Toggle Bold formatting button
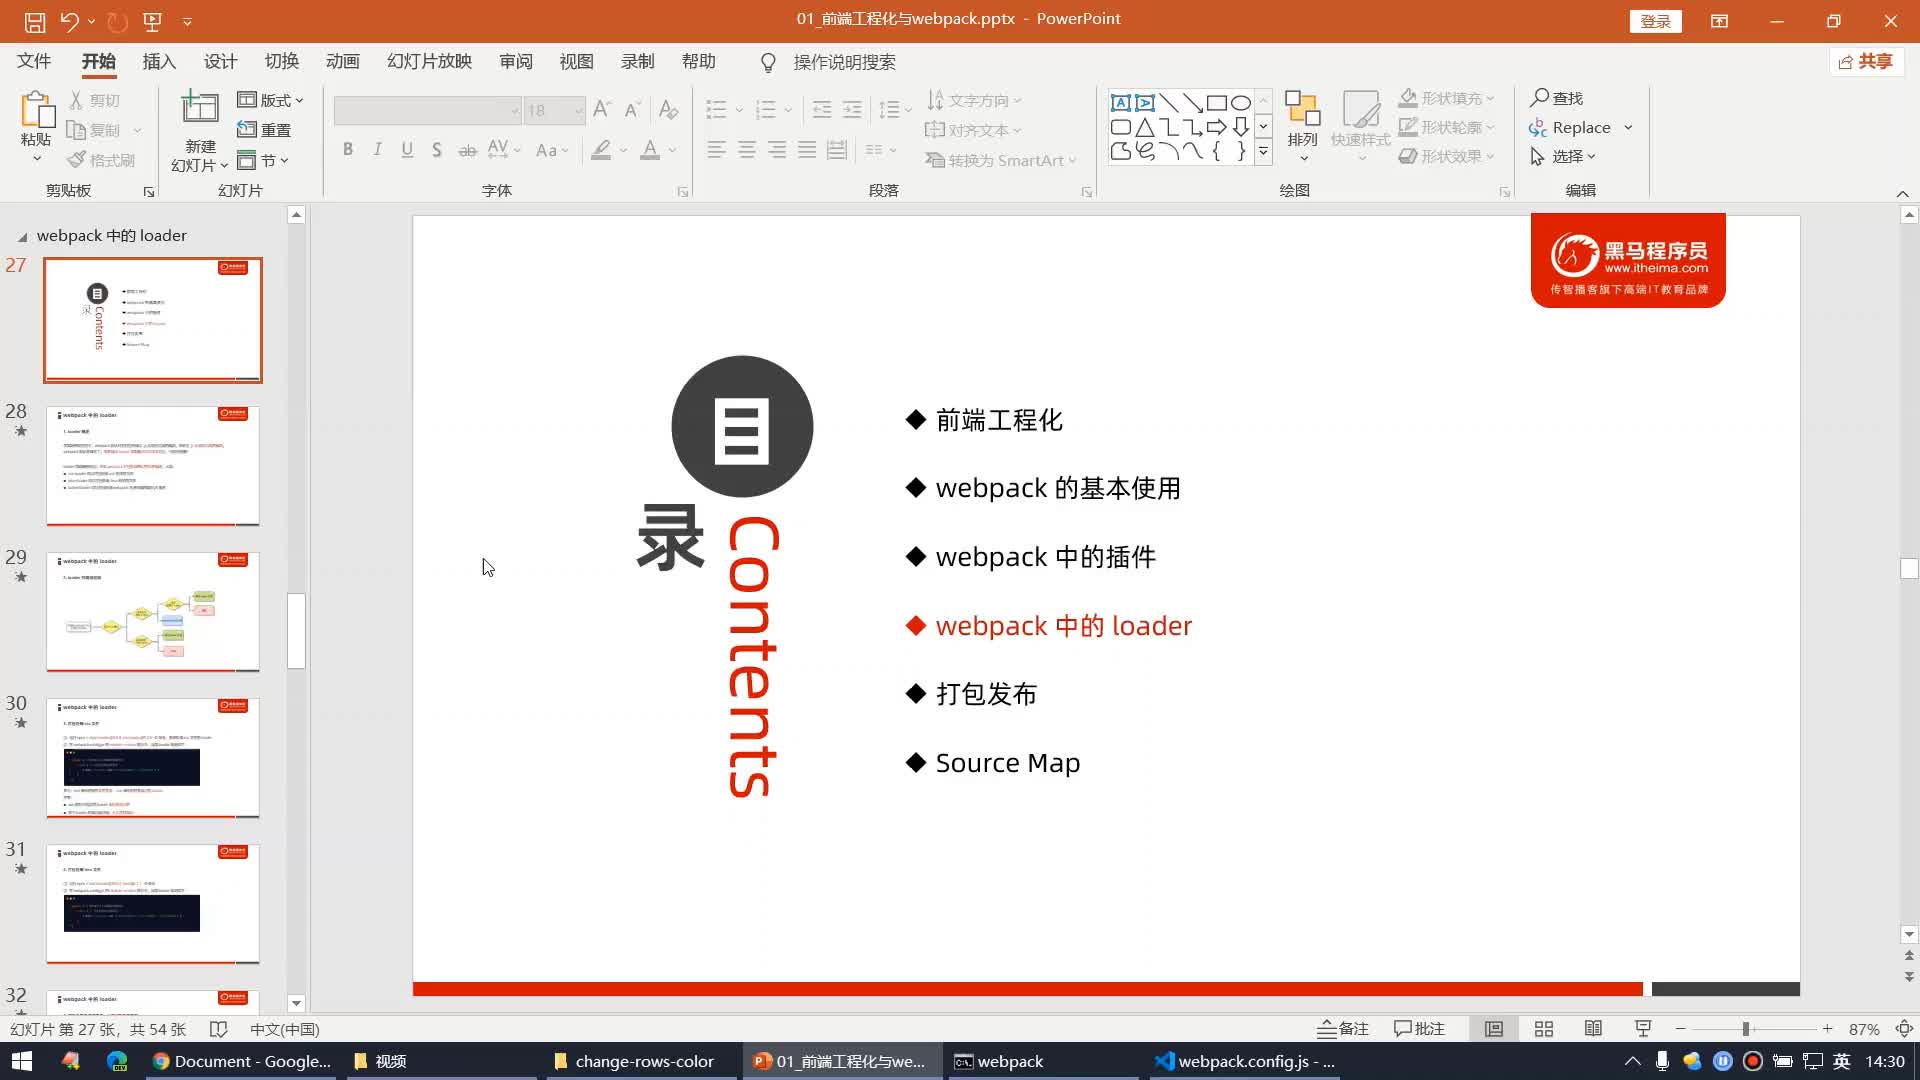The width and height of the screenshot is (1920, 1080). [x=348, y=149]
